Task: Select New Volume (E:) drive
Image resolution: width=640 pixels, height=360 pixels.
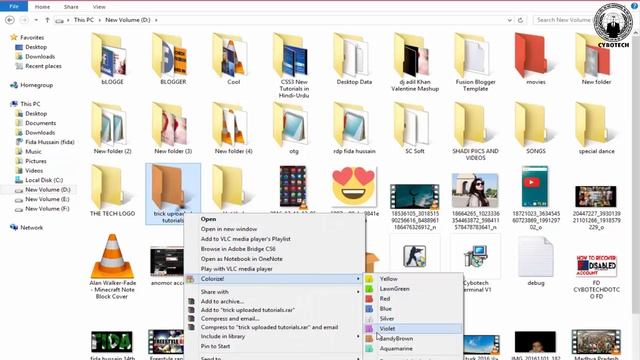Action: pos(47,199)
